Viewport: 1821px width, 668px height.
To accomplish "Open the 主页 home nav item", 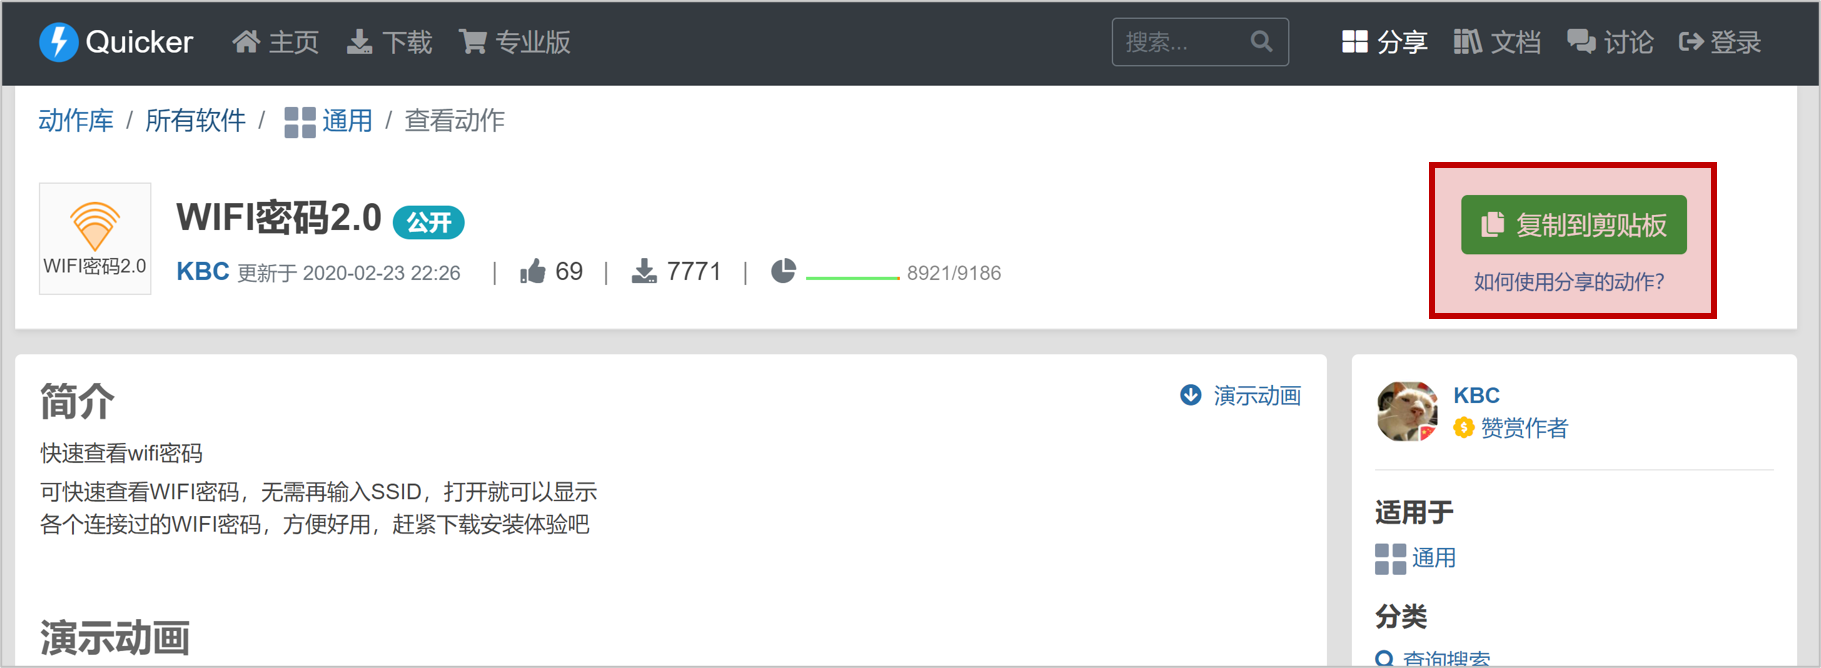I will (x=275, y=42).
